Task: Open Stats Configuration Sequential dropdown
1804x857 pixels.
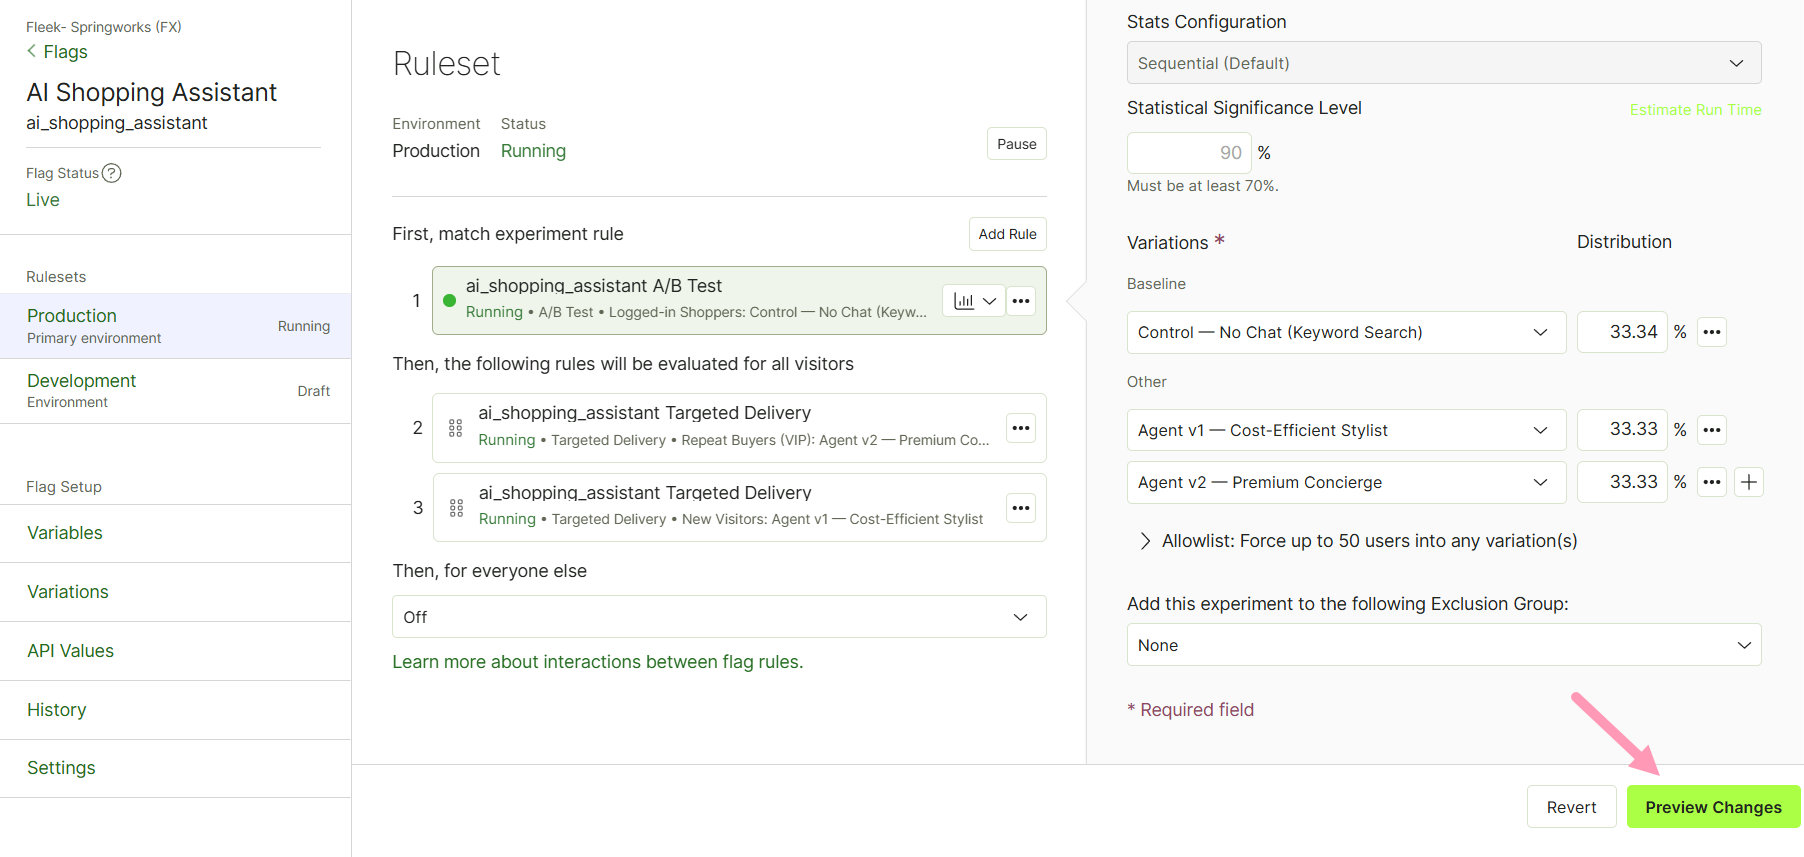Action: coord(1444,63)
